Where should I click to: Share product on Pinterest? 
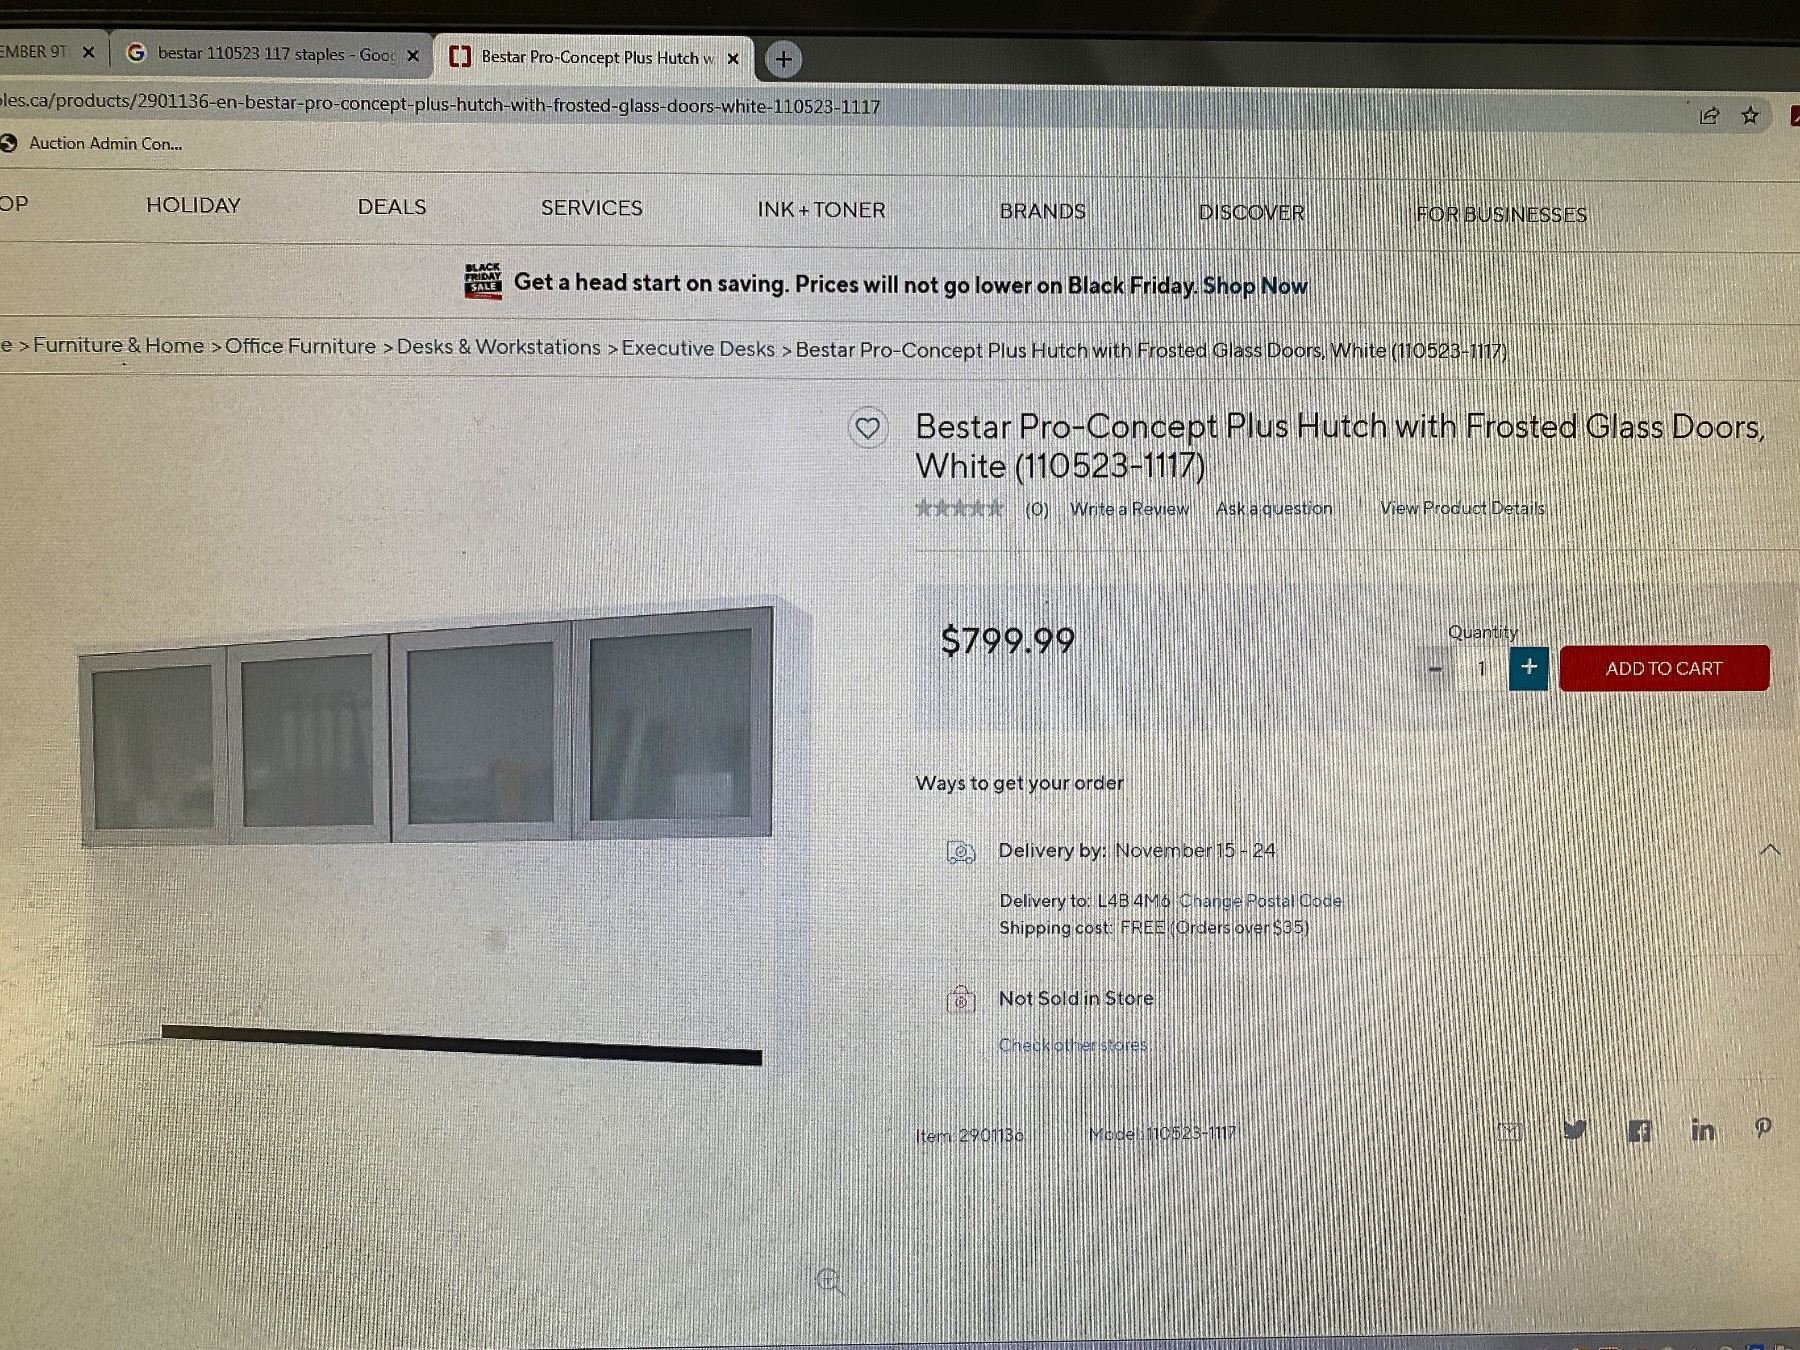pyautogui.click(x=1763, y=1128)
